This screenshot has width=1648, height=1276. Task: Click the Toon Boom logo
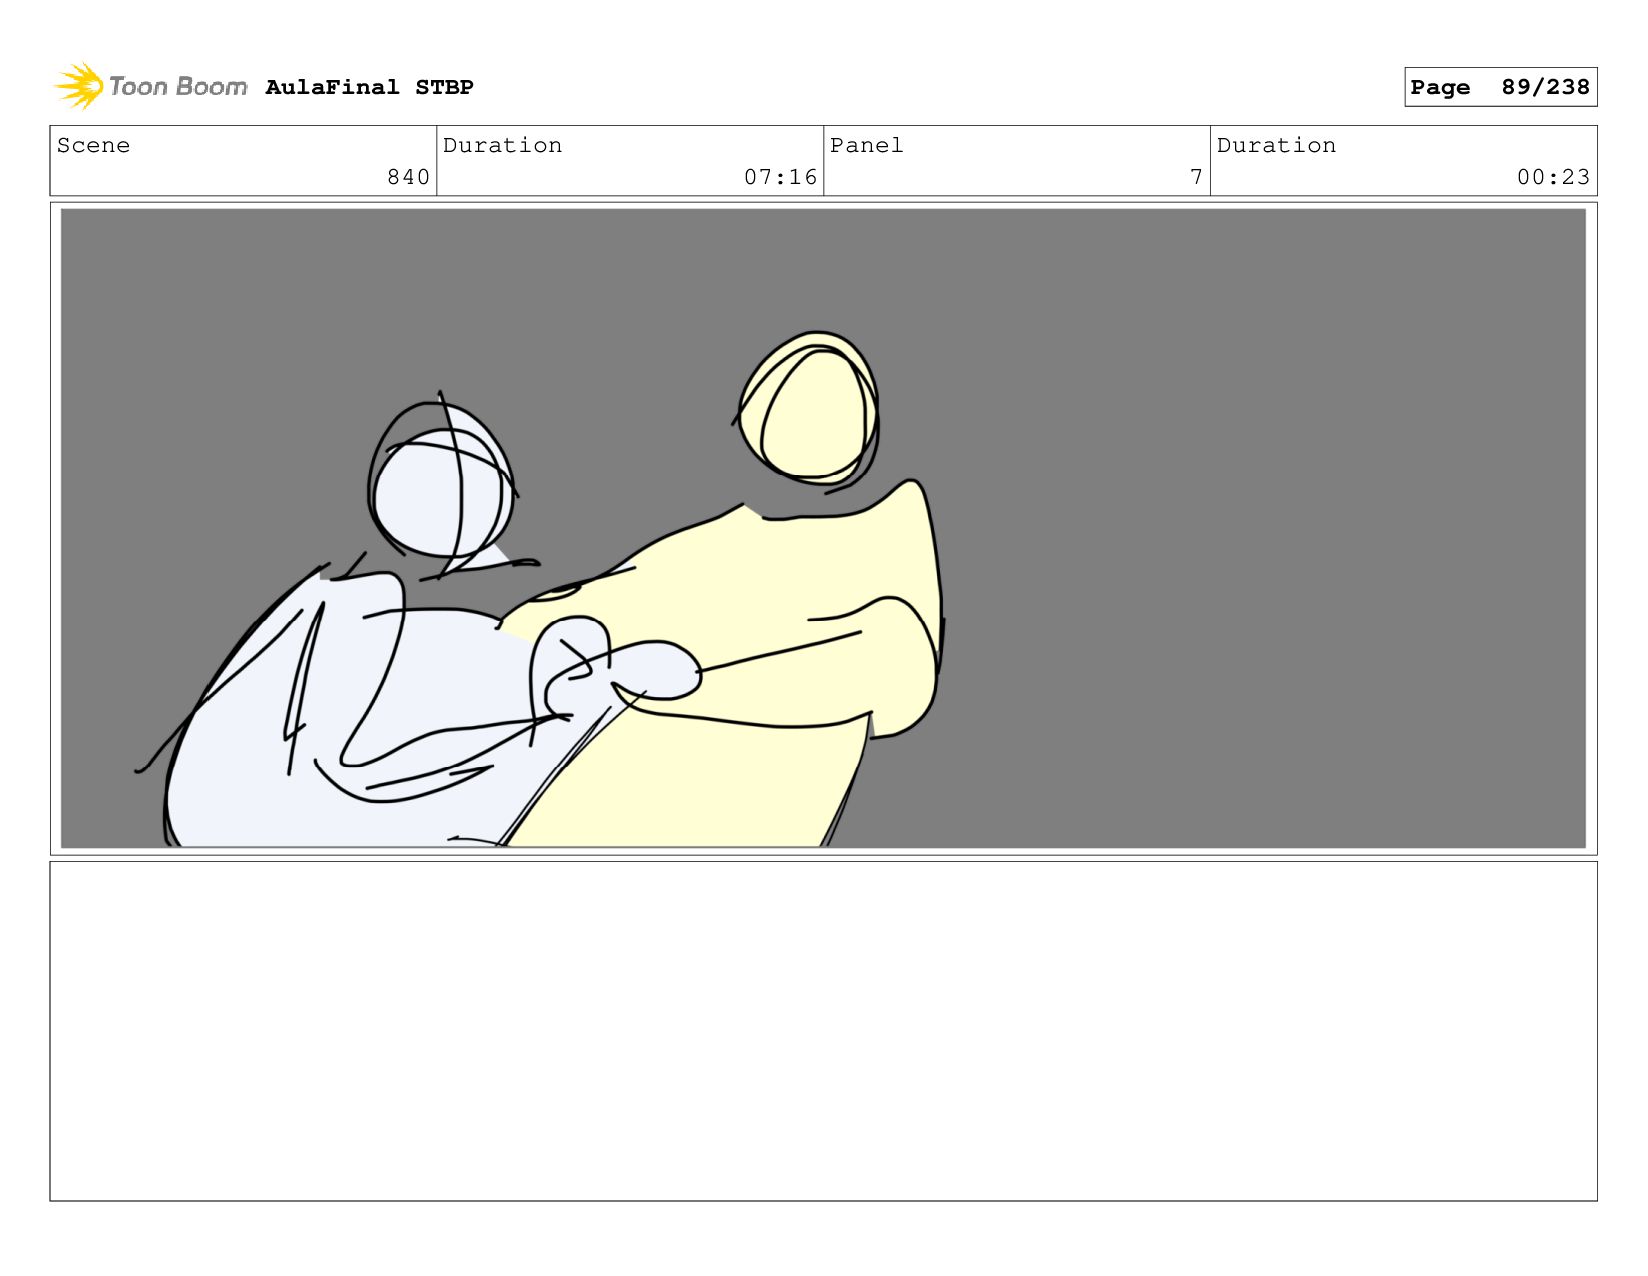point(150,86)
